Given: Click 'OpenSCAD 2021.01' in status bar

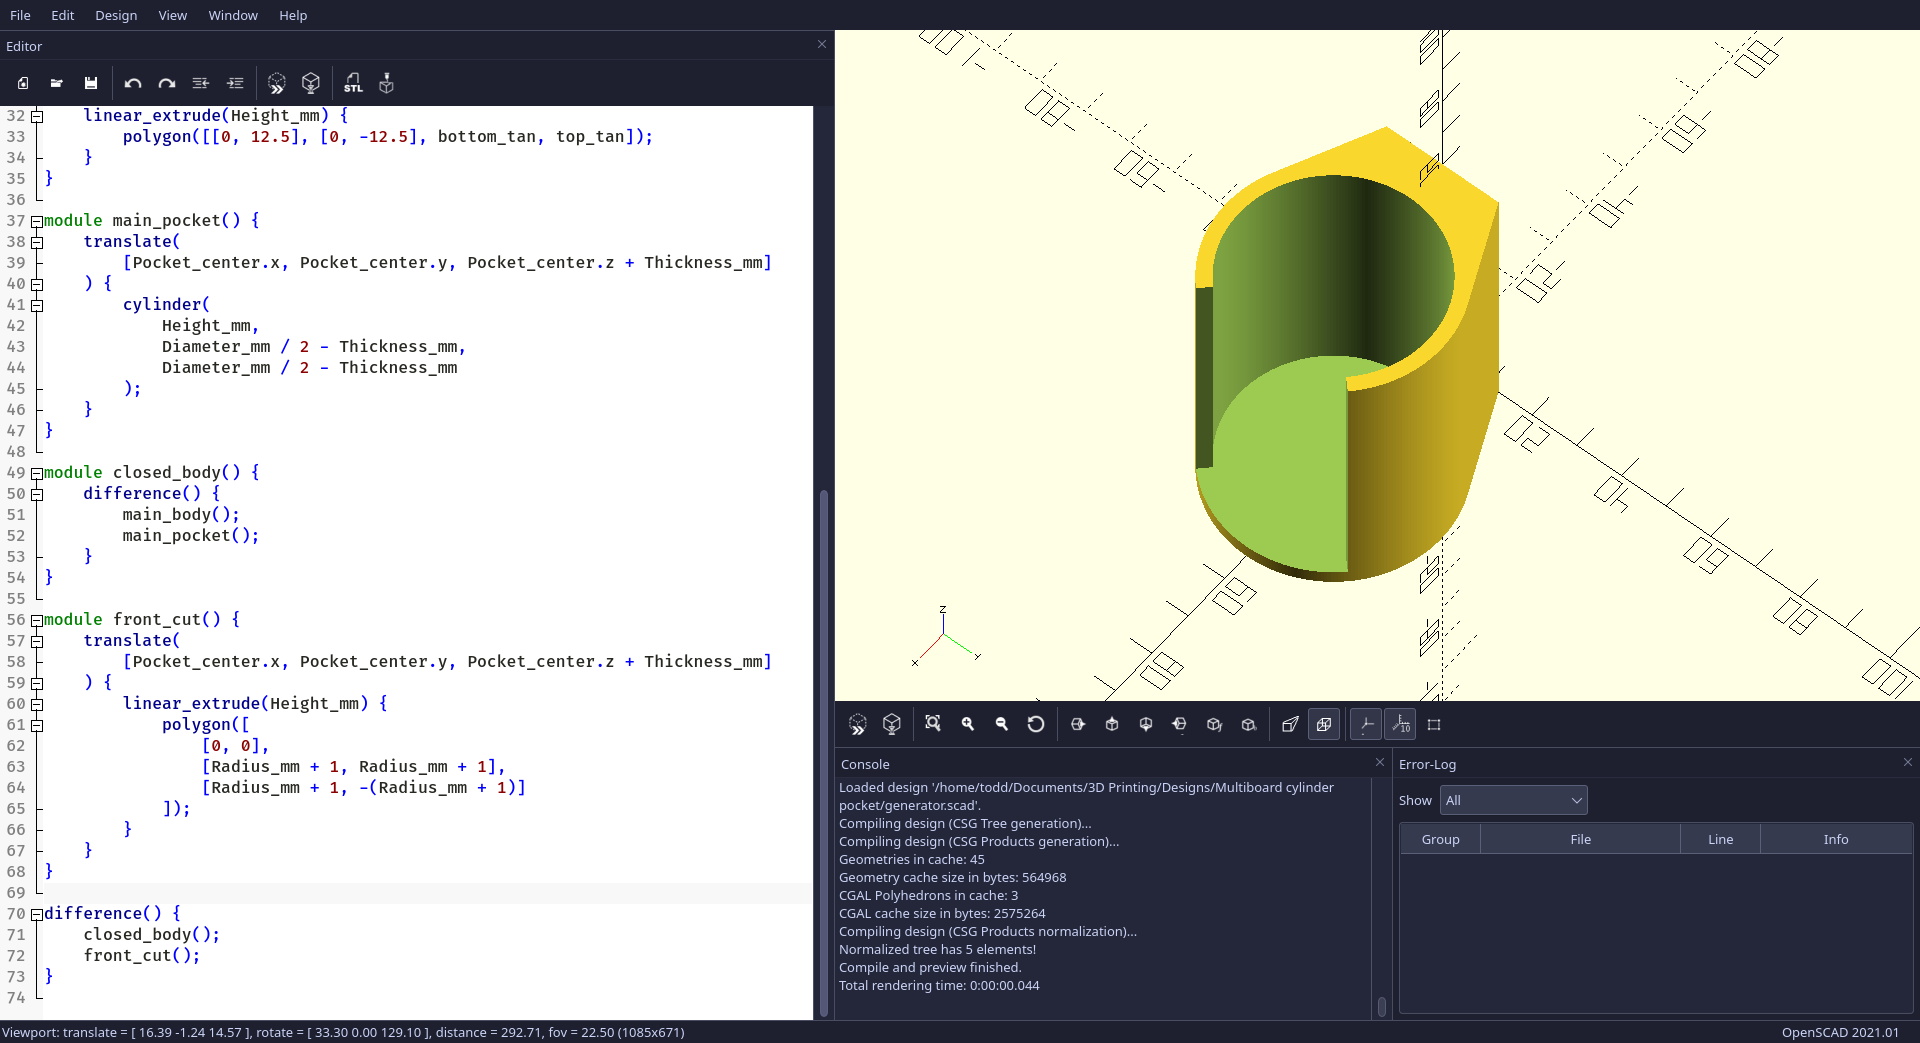Looking at the screenshot, I should tap(1840, 1032).
